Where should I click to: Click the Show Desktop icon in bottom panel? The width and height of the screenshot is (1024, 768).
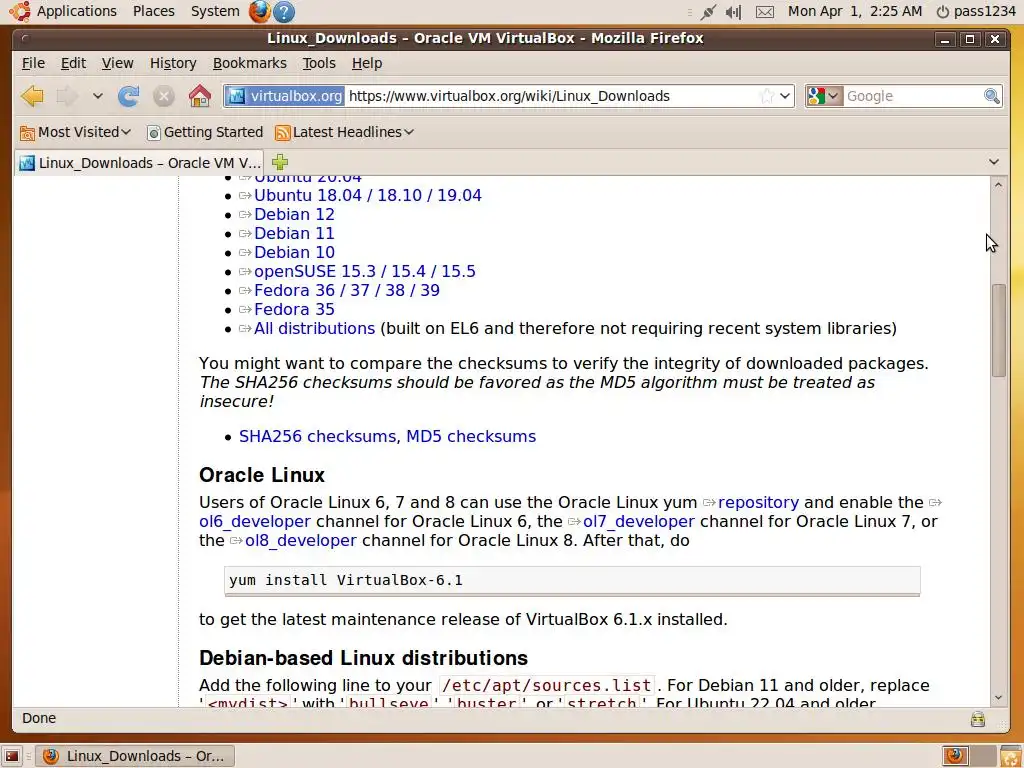click(12, 756)
